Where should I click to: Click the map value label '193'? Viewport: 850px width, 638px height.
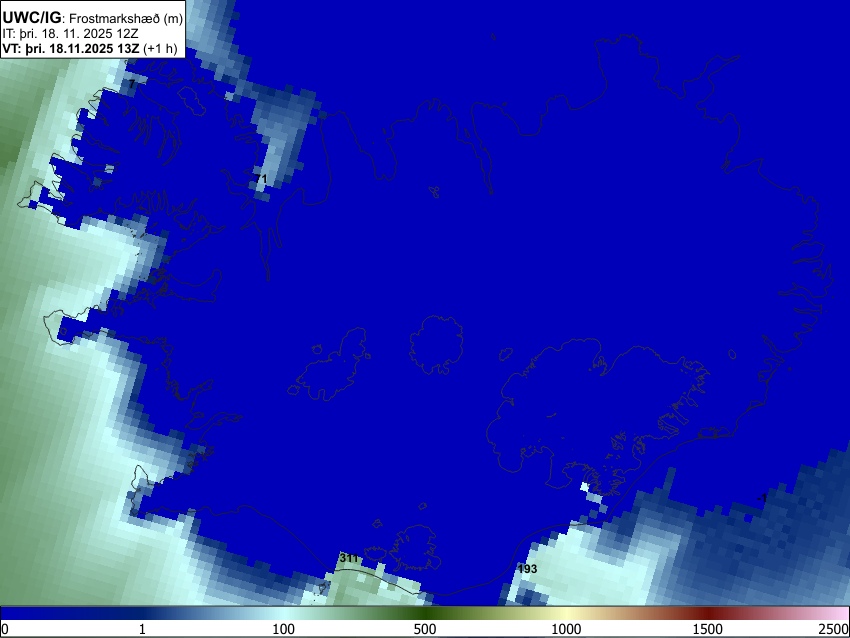point(527,569)
